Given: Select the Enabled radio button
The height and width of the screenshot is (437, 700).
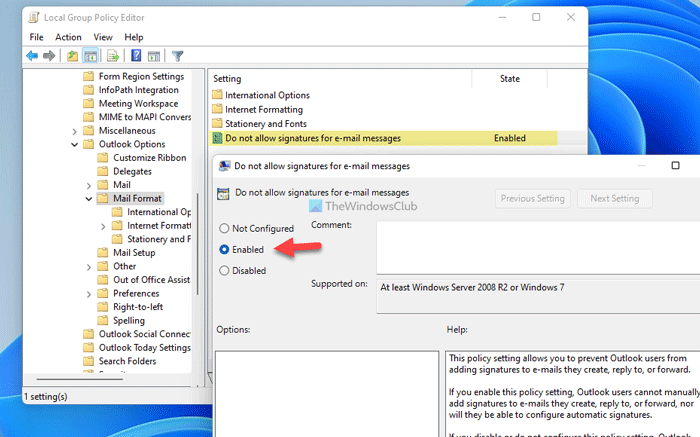Looking at the screenshot, I should (x=224, y=250).
